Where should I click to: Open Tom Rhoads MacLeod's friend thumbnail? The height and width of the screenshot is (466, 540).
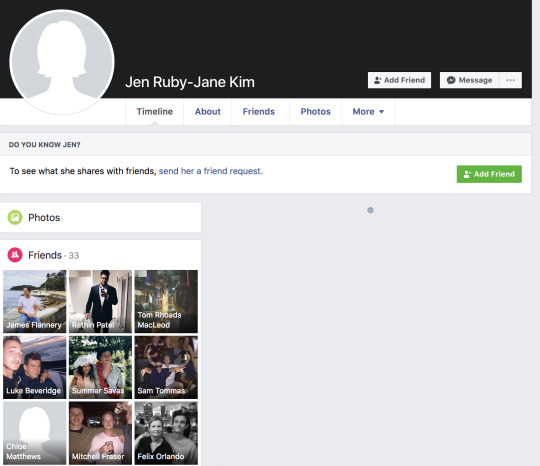pos(166,301)
